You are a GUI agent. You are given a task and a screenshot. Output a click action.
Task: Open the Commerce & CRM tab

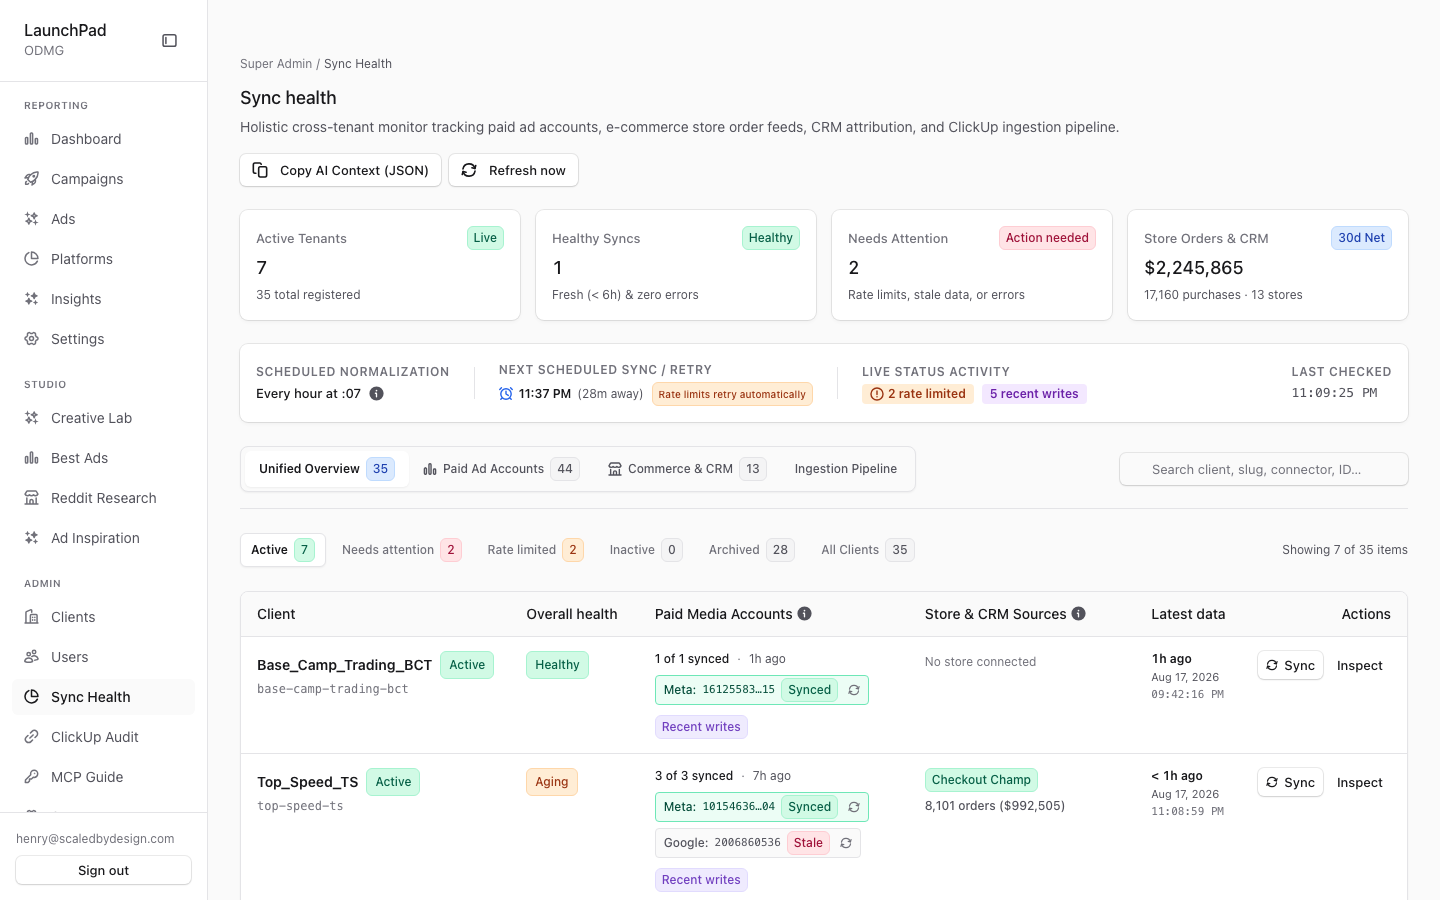tap(686, 469)
